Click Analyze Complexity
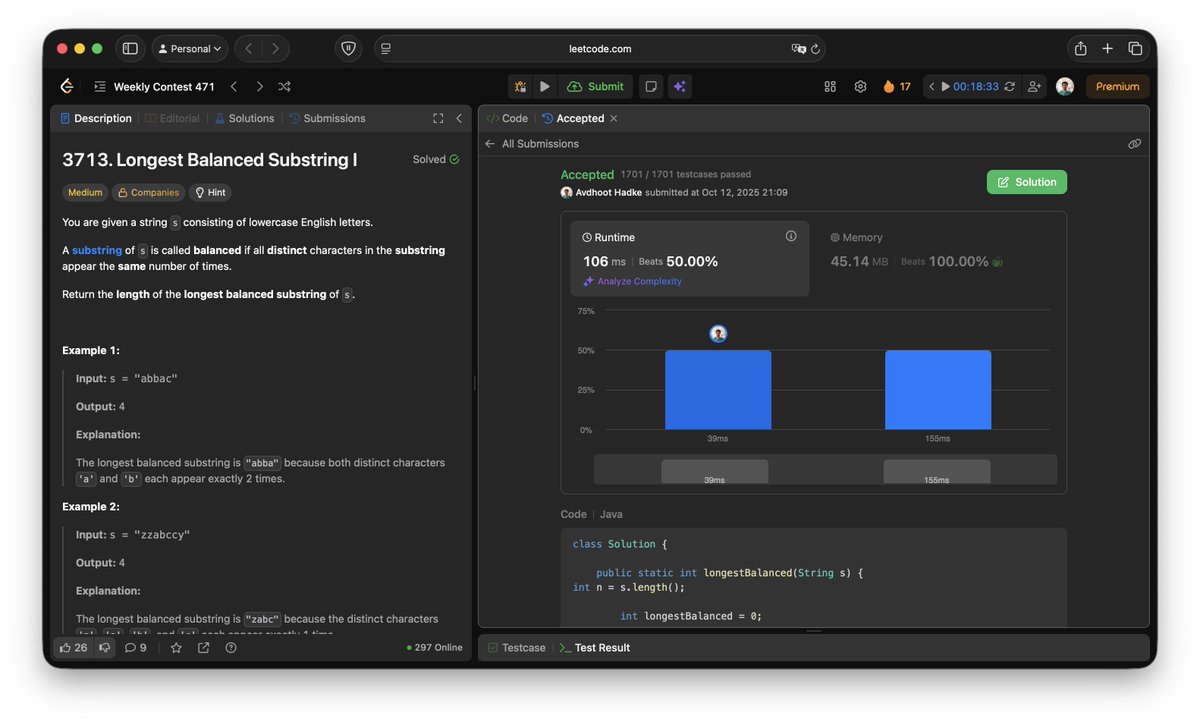 coord(632,282)
